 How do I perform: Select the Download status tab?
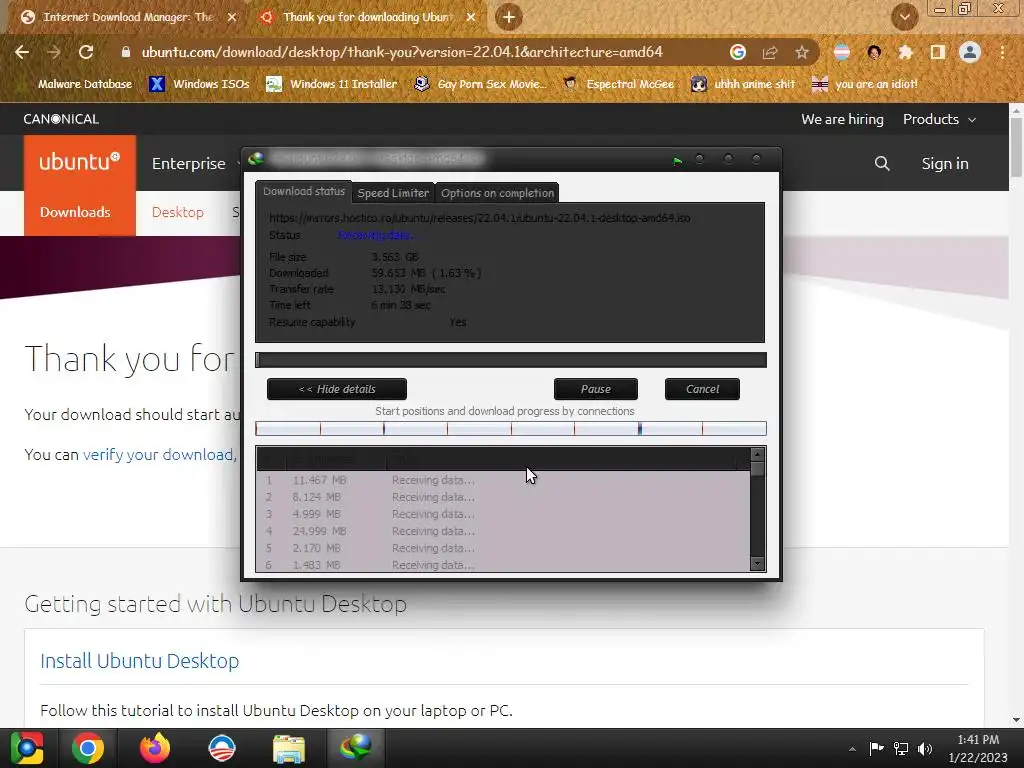(x=304, y=191)
